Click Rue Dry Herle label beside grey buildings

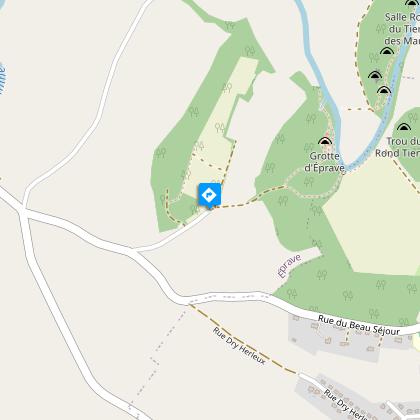click(x=345, y=404)
